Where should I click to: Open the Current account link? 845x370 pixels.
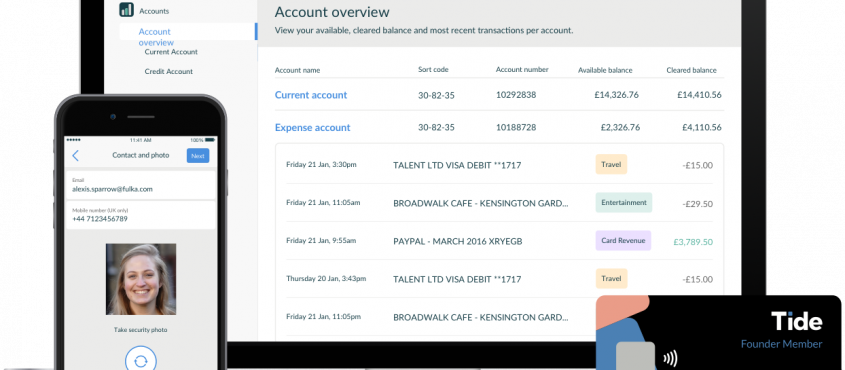[x=311, y=95]
